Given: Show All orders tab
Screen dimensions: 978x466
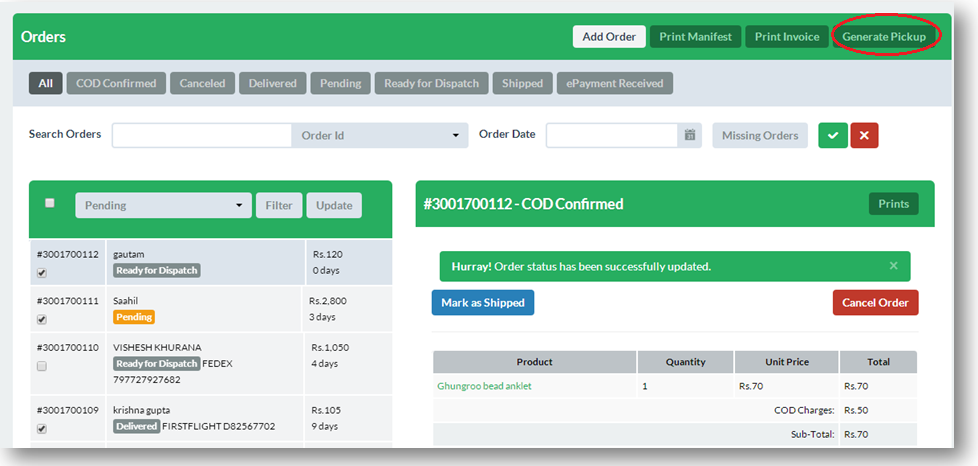Looking at the screenshot, I should point(46,83).
